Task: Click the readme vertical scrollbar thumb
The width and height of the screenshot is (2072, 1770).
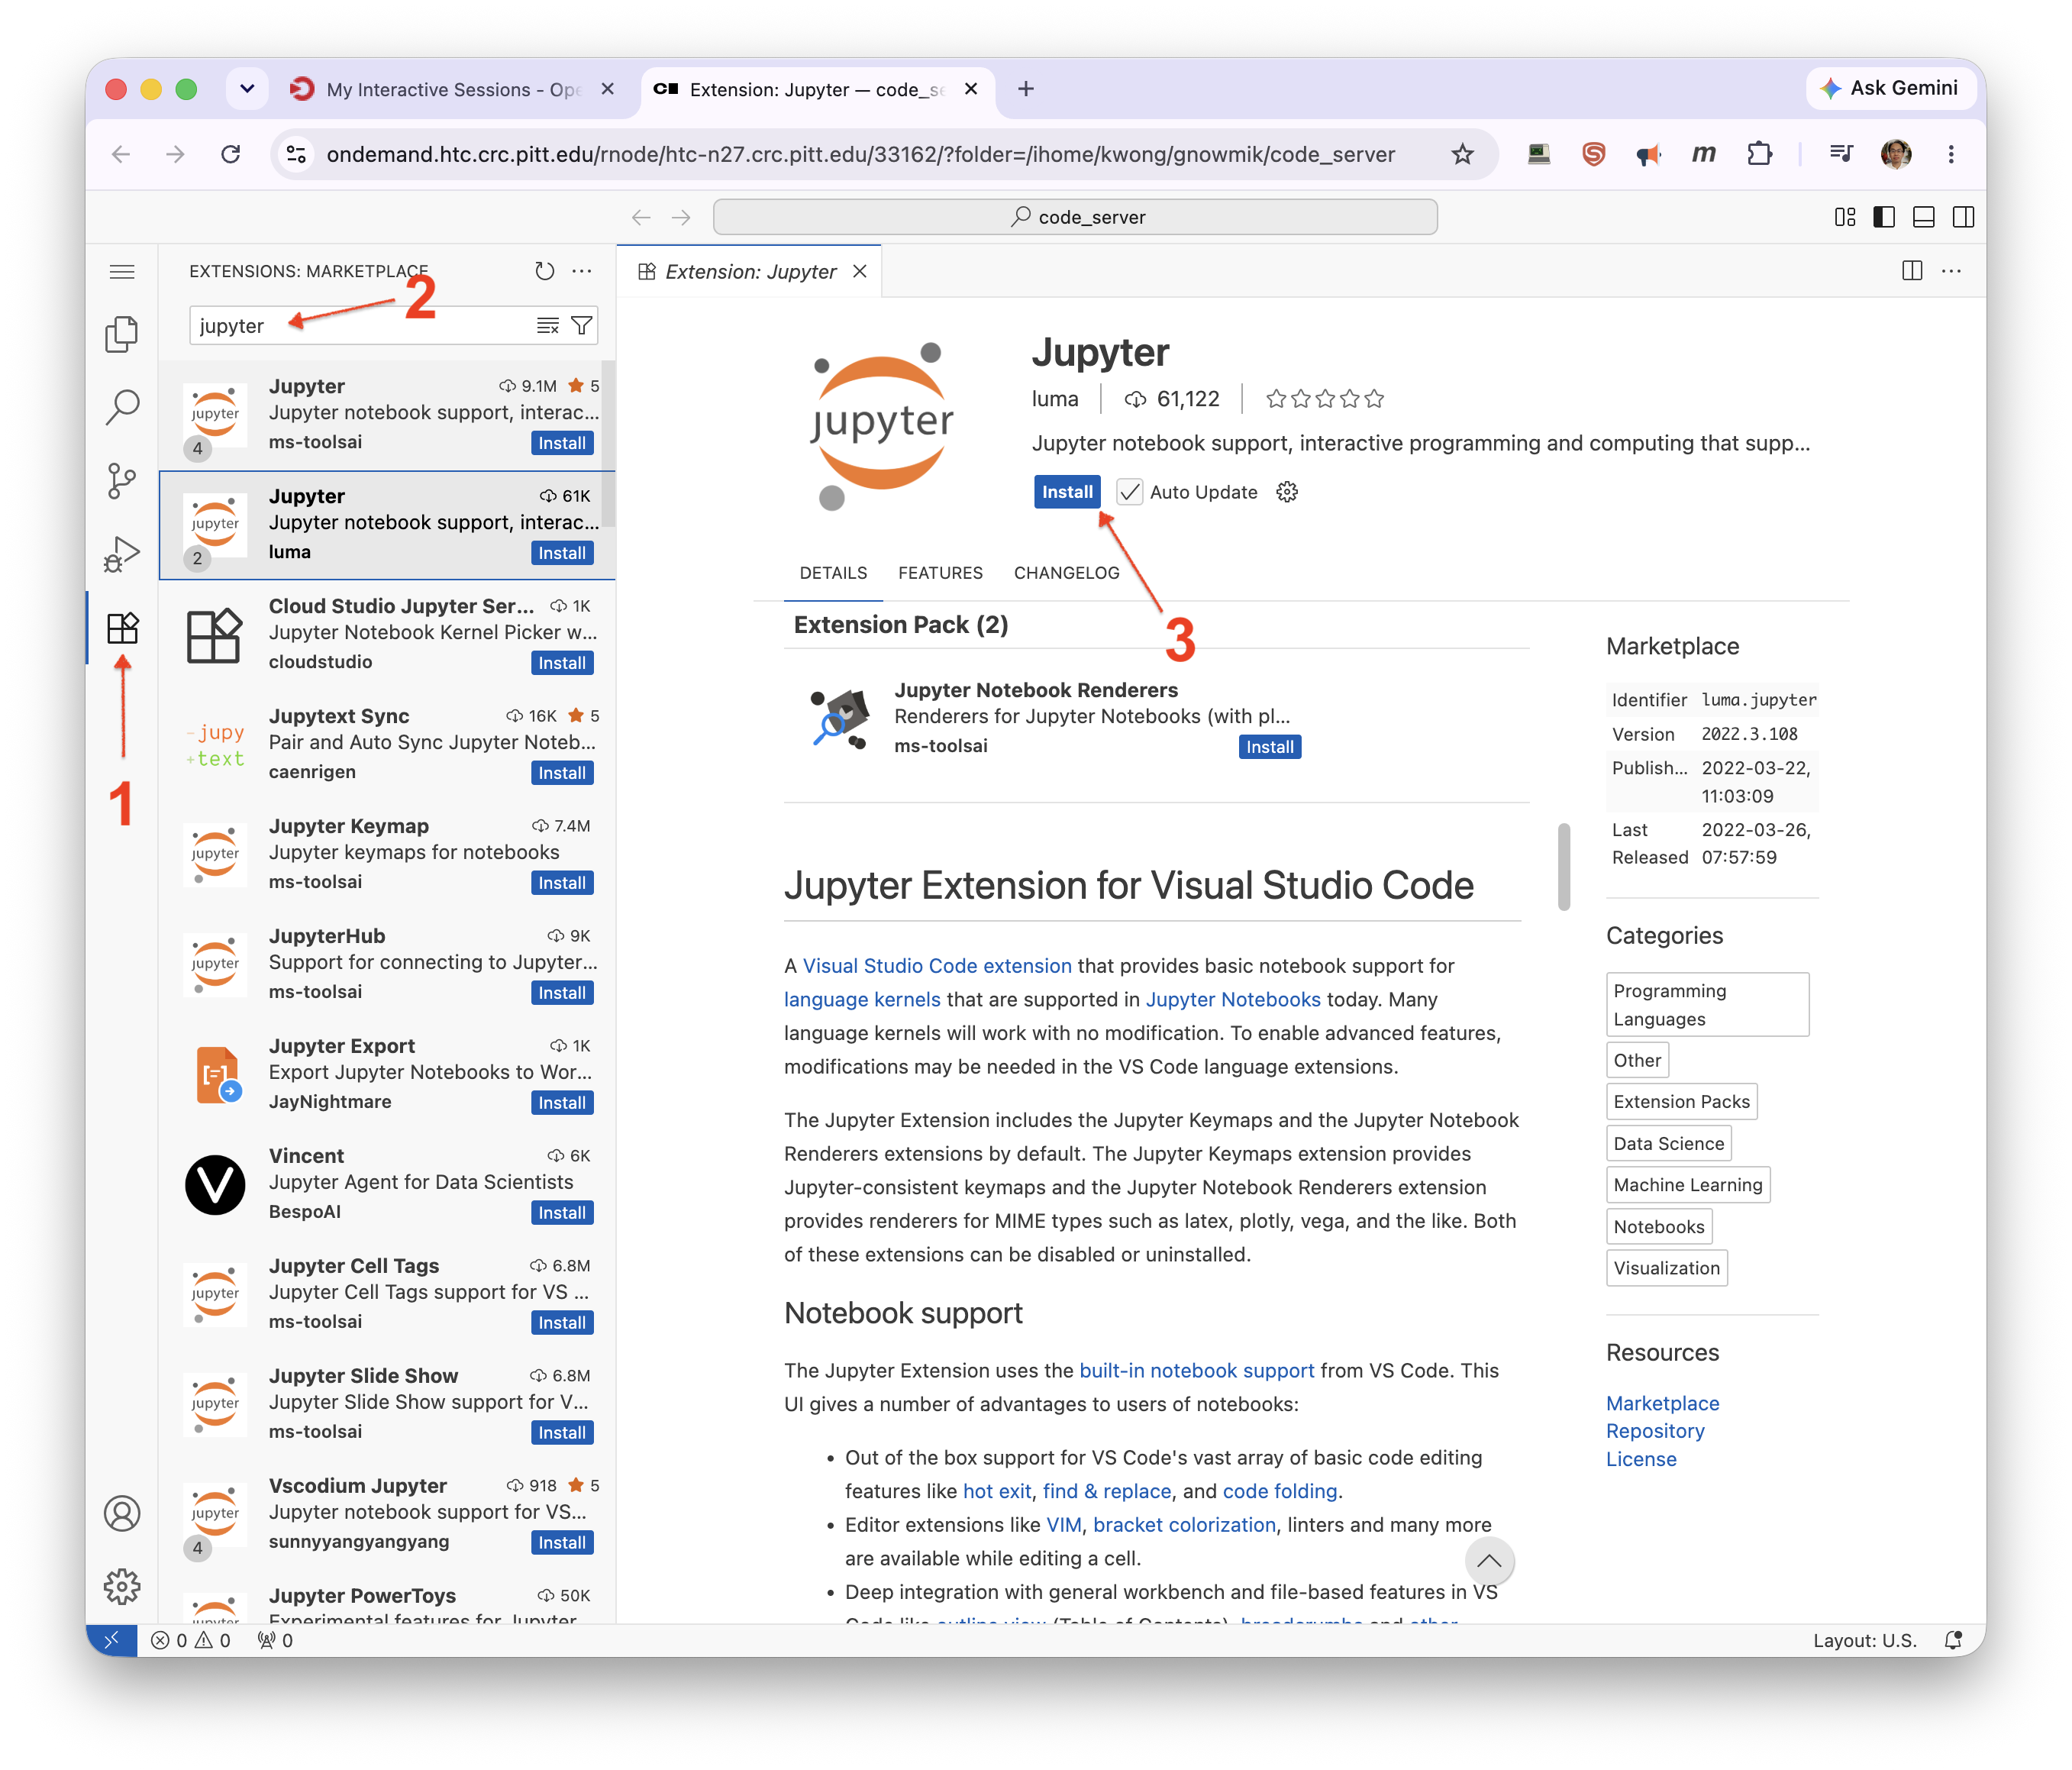Action: [1564, 866]
